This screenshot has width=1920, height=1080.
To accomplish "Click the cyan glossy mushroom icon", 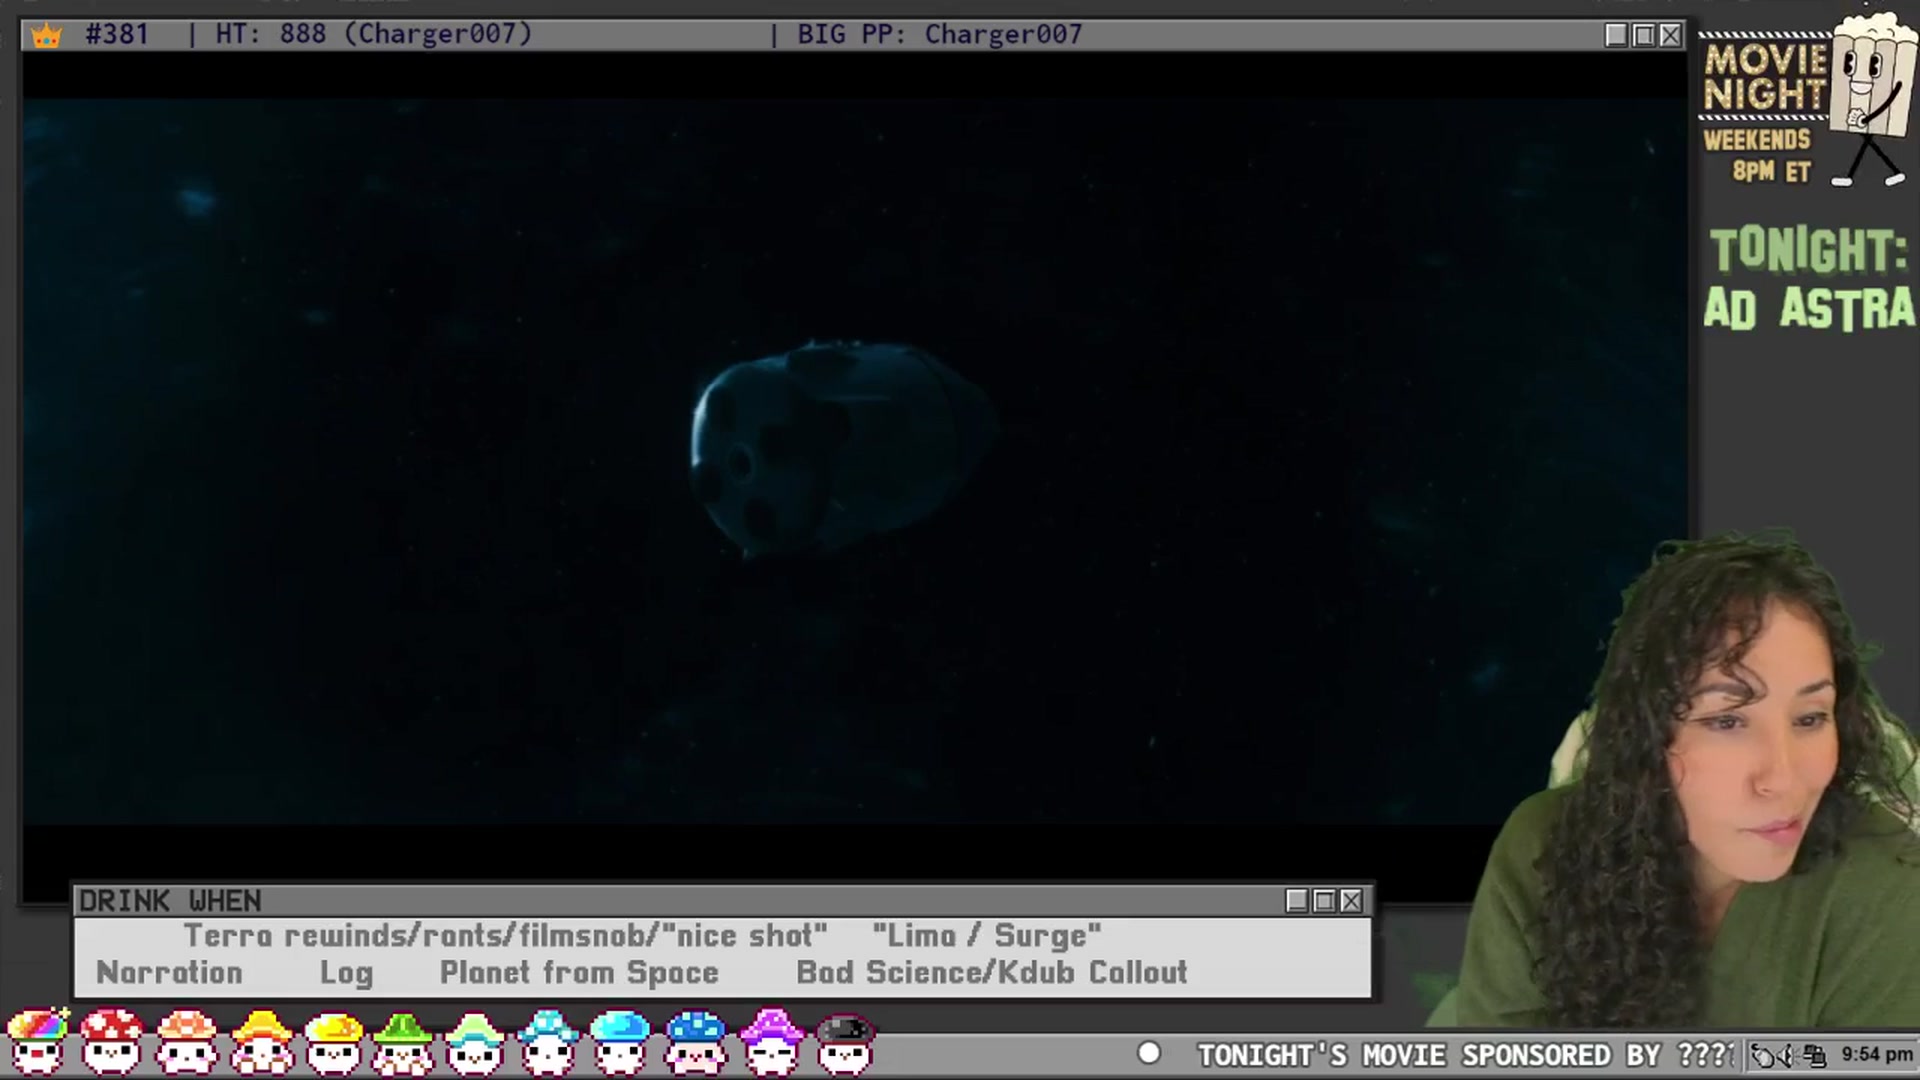I will click(x=621, y=1042).
